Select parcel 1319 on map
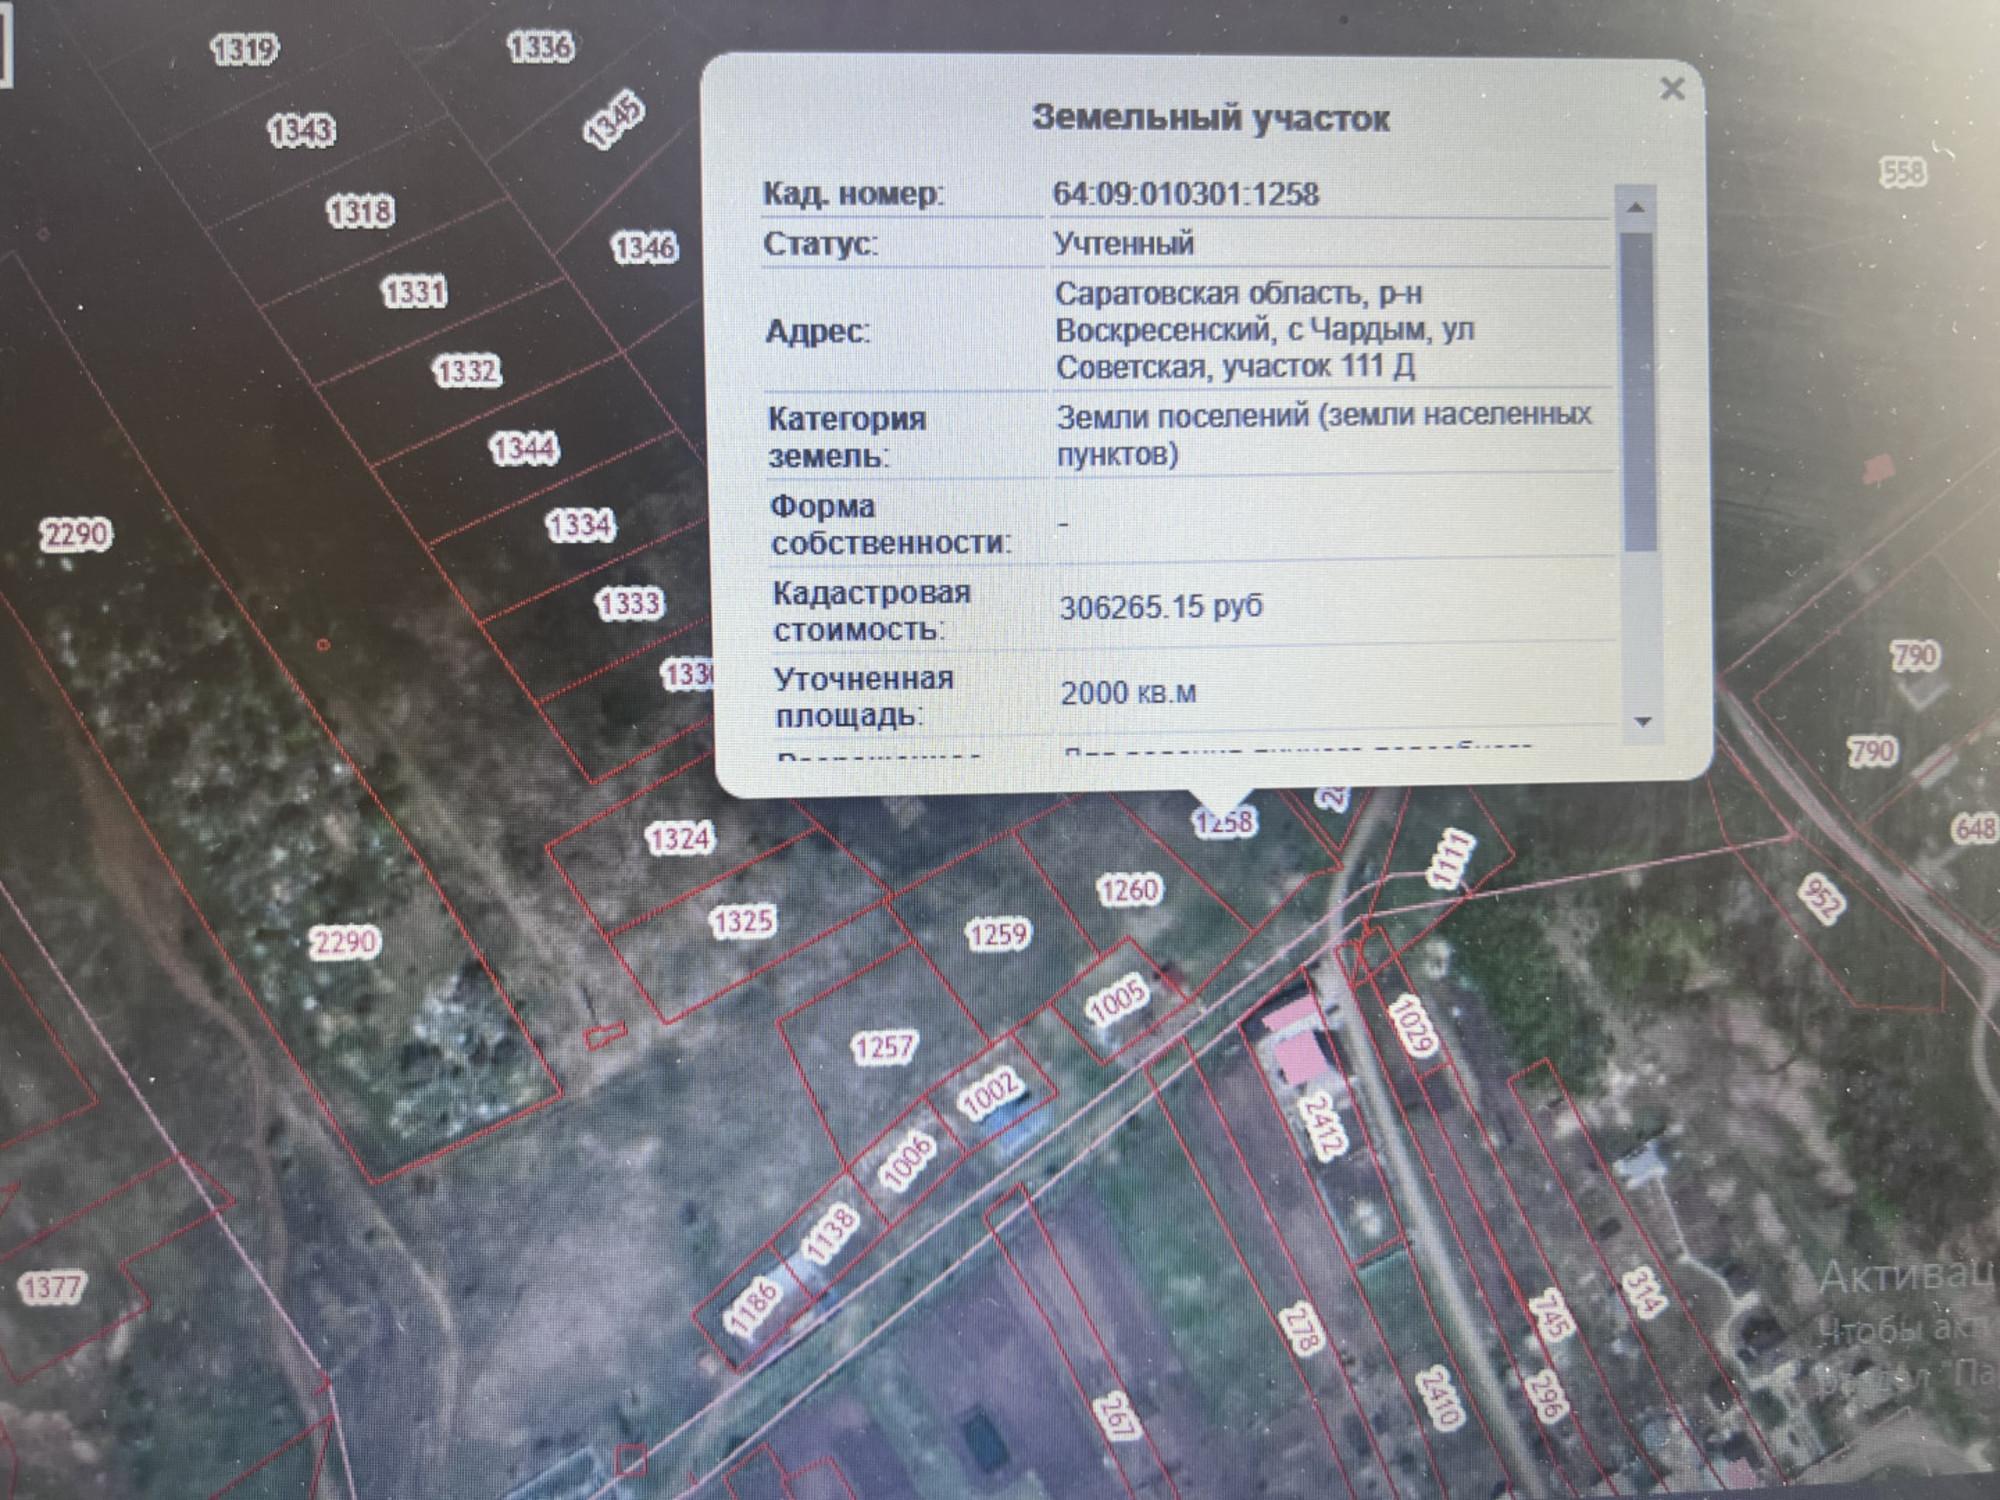This screenshot has height=1500, width=2000. 244,48
